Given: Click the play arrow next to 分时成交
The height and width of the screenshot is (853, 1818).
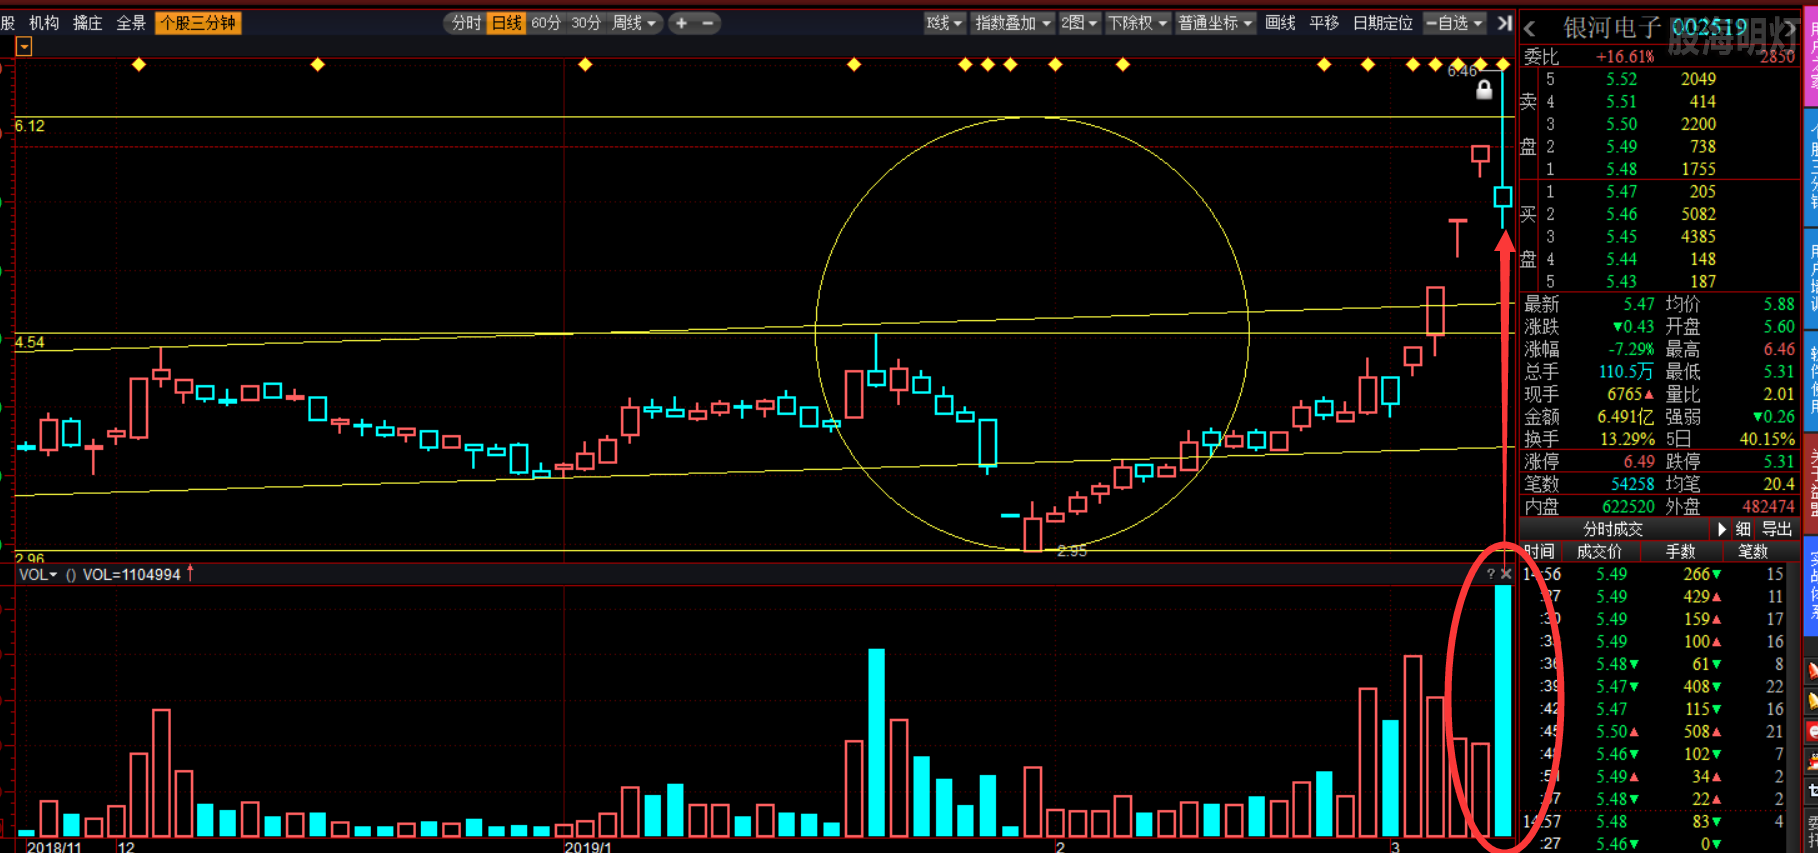Looking at the screenshot, I should coord(1722,529).
